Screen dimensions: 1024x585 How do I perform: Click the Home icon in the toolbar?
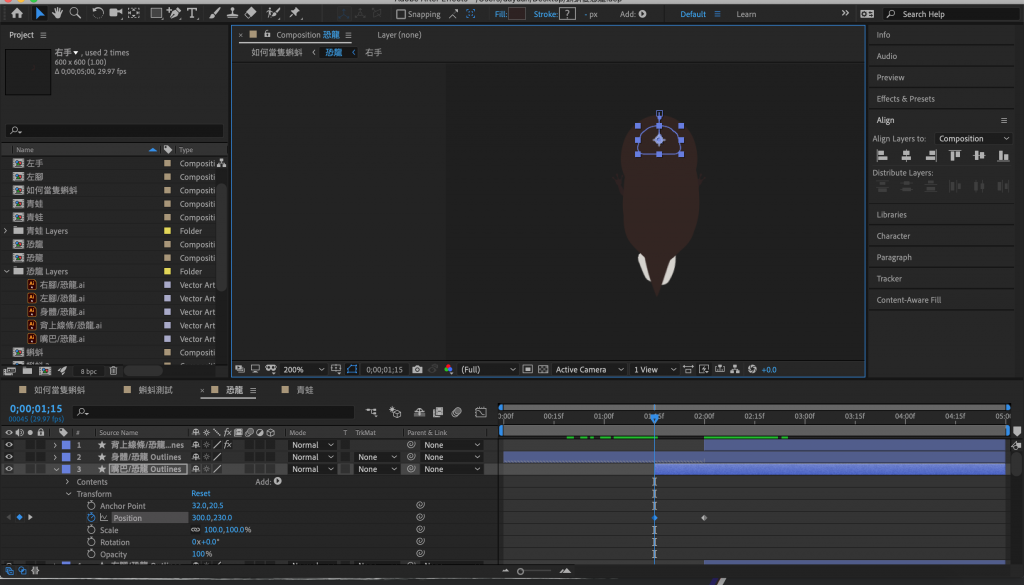pos(17,14)
